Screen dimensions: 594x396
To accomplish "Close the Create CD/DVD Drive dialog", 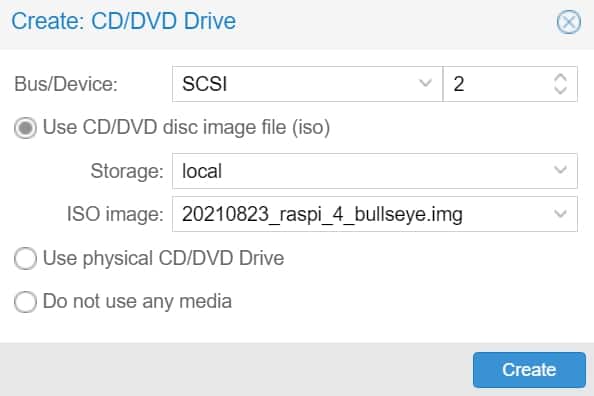I will pyautogui.click(x=568, y=22).
